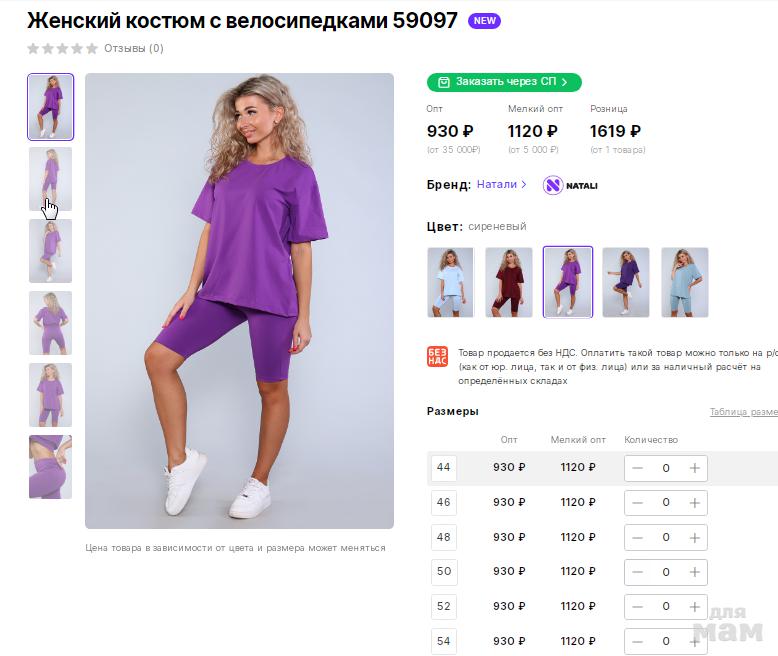
Task: Select size 44 box
Action: [444, 468]
